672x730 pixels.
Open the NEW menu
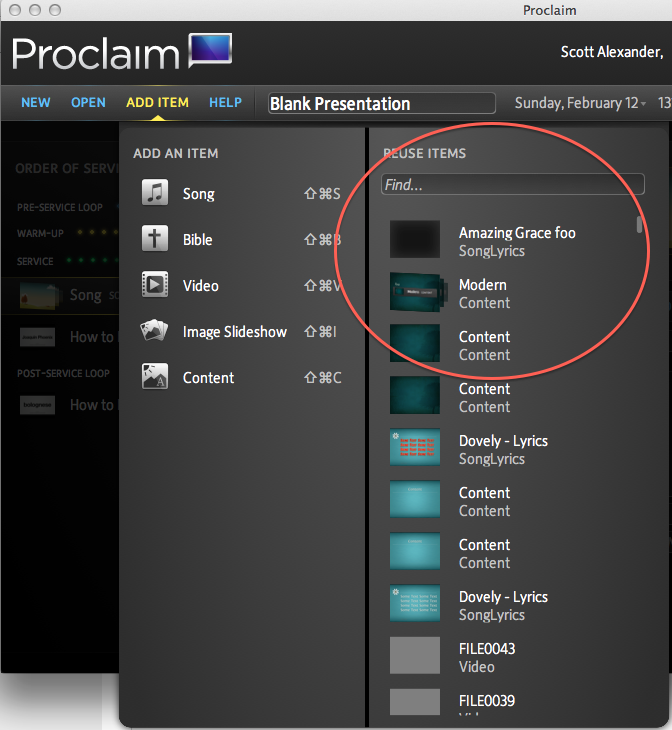tap(36, 102)
